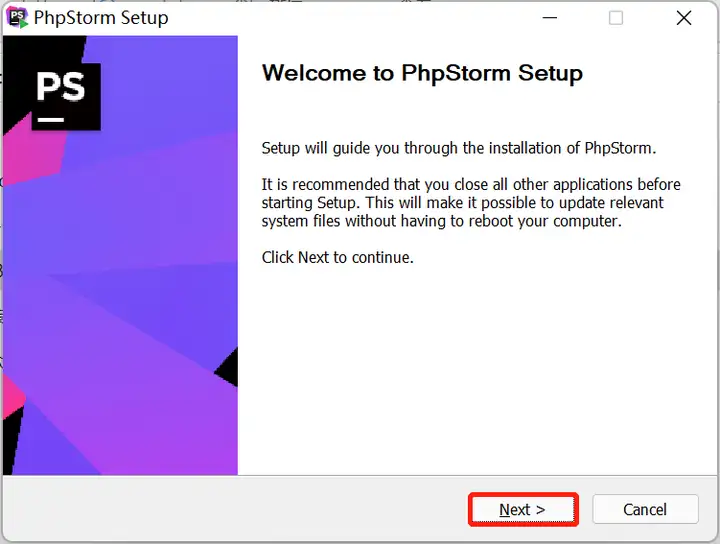Close the PhpStorm Setup window

[x=684, y=18]
